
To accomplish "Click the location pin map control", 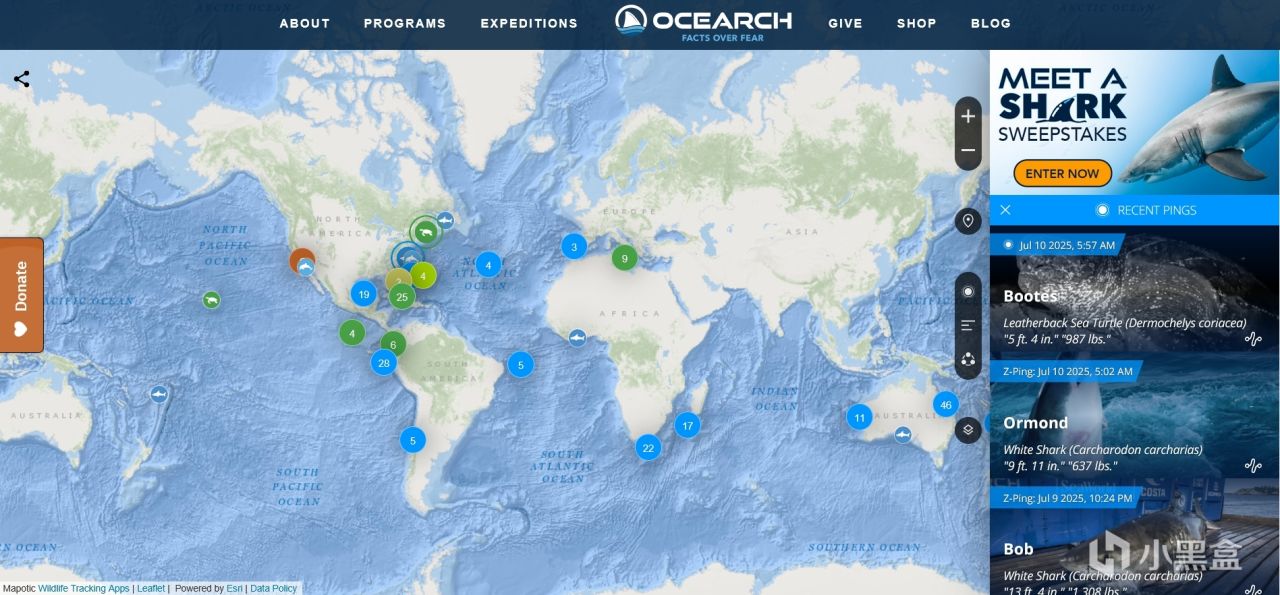I will coord(968,221).
